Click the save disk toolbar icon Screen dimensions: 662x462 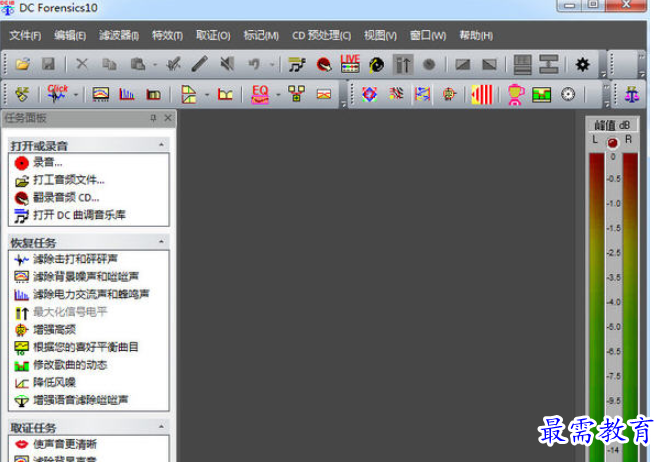click(x=49, y=64)
